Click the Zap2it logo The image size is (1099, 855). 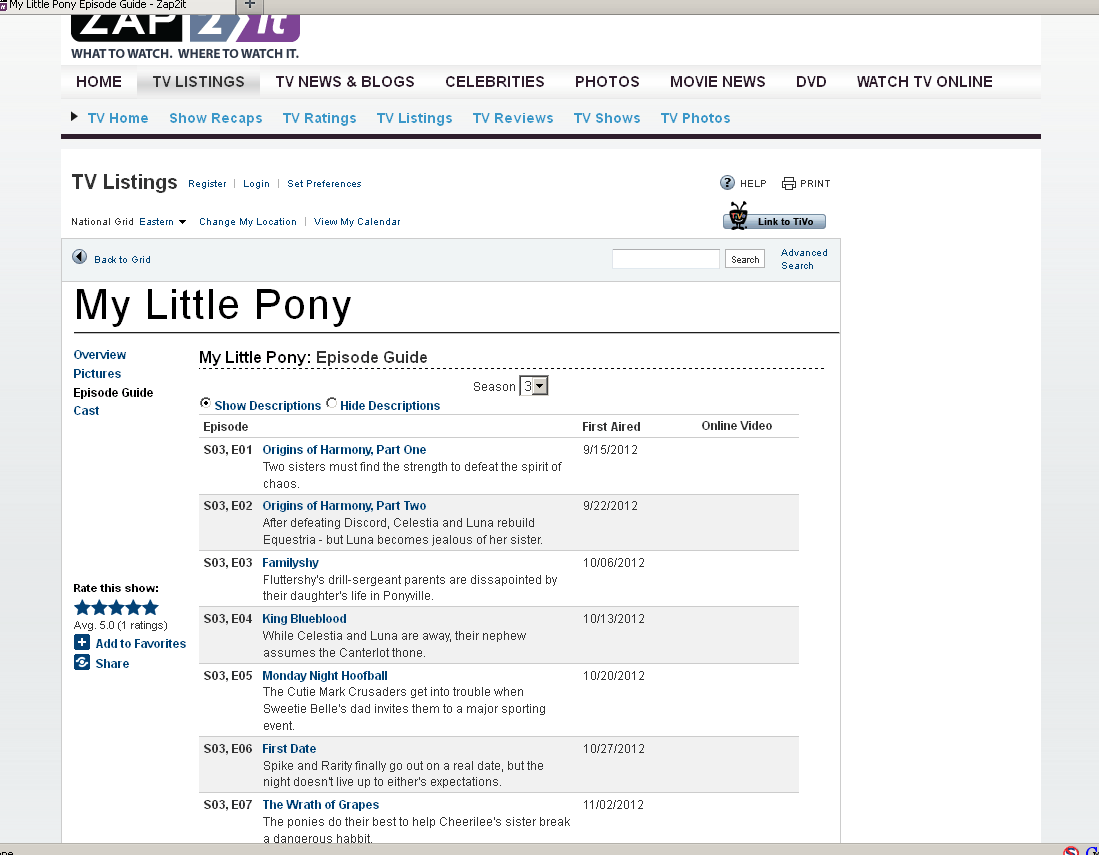[185, 29]
